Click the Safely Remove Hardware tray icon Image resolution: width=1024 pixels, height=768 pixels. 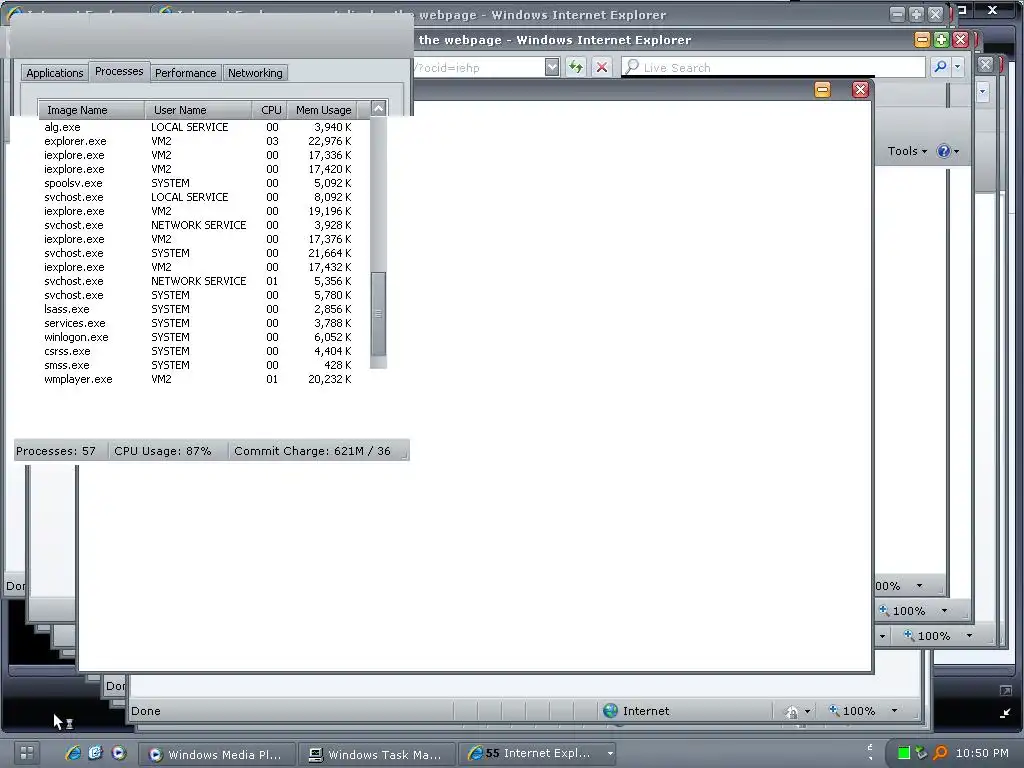921,753
